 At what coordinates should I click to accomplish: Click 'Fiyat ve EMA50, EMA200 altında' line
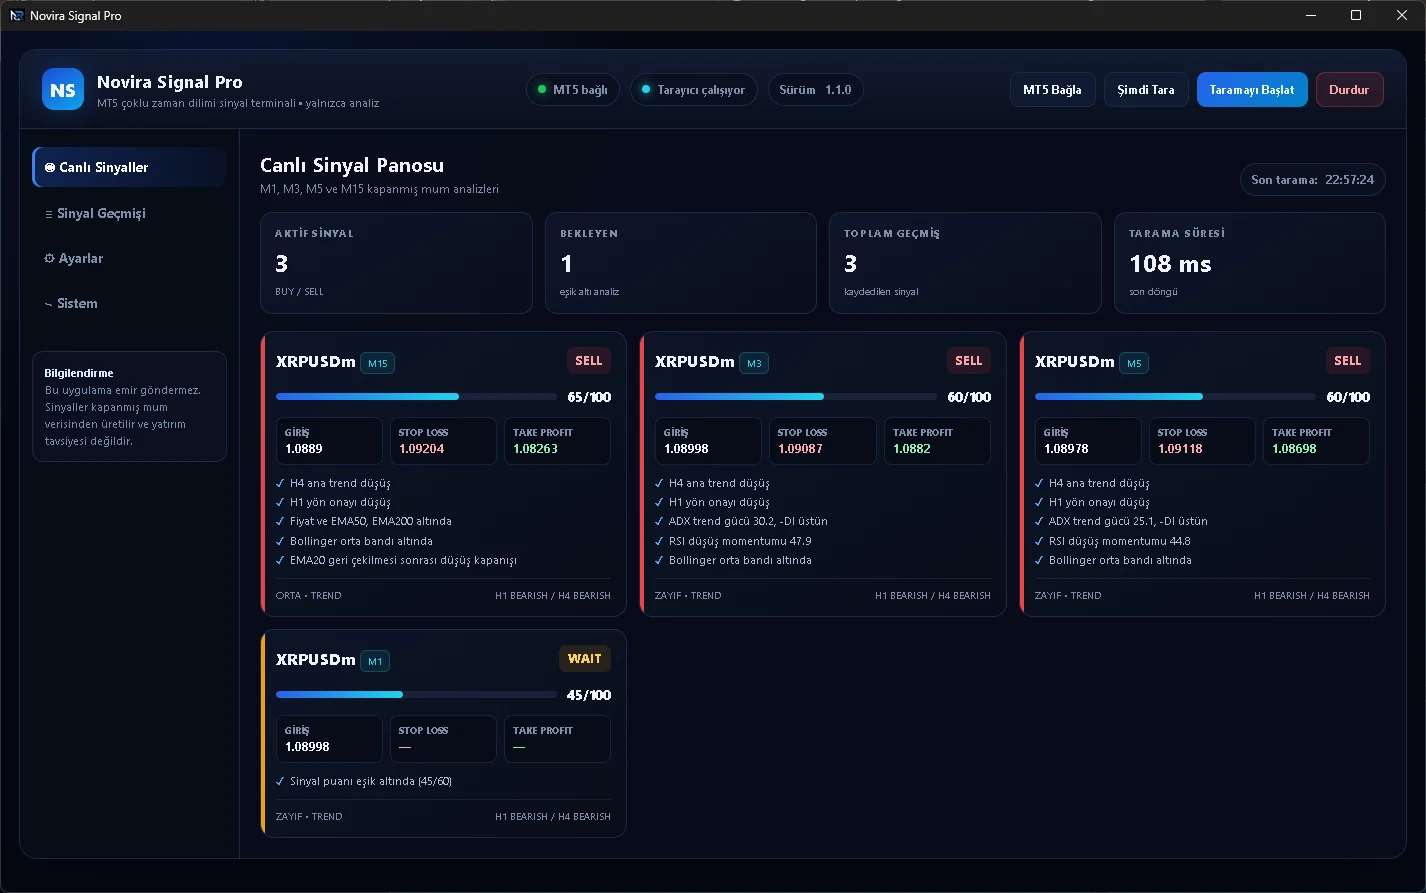pyautogui.click(x=370, y=522)
